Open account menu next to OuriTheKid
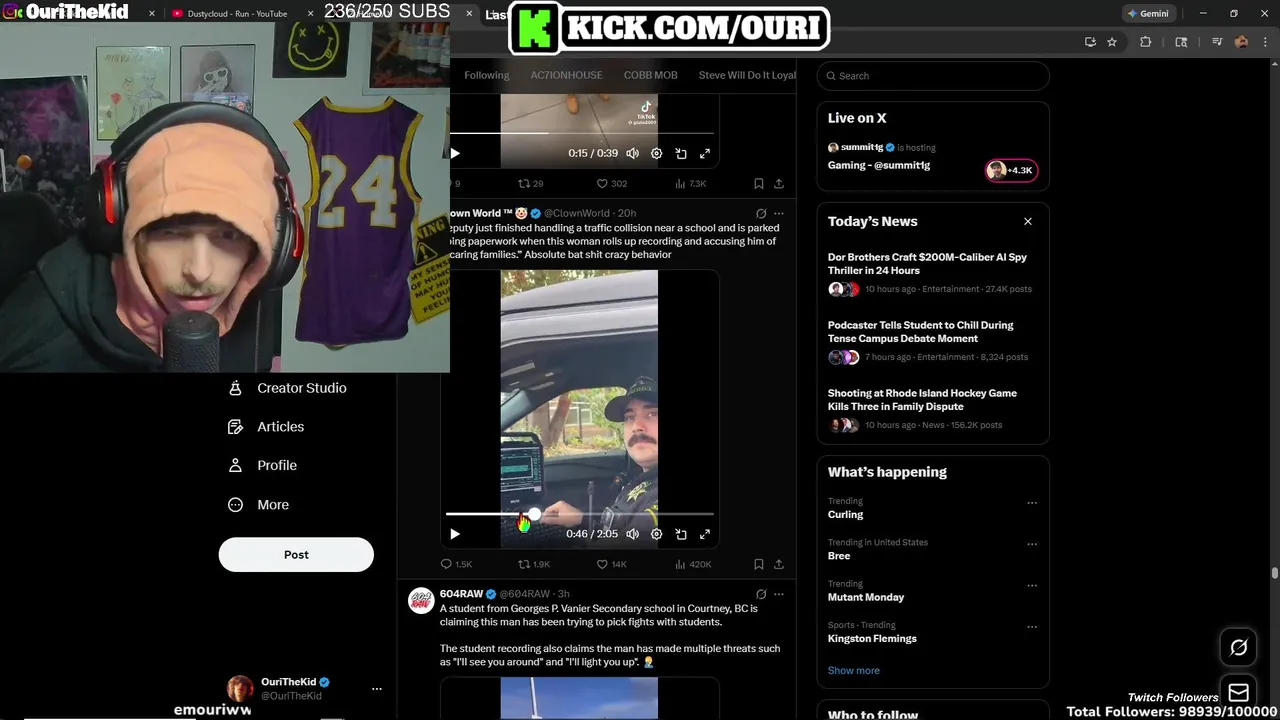This screenshot has width=1280, height=720. (377, 689)
